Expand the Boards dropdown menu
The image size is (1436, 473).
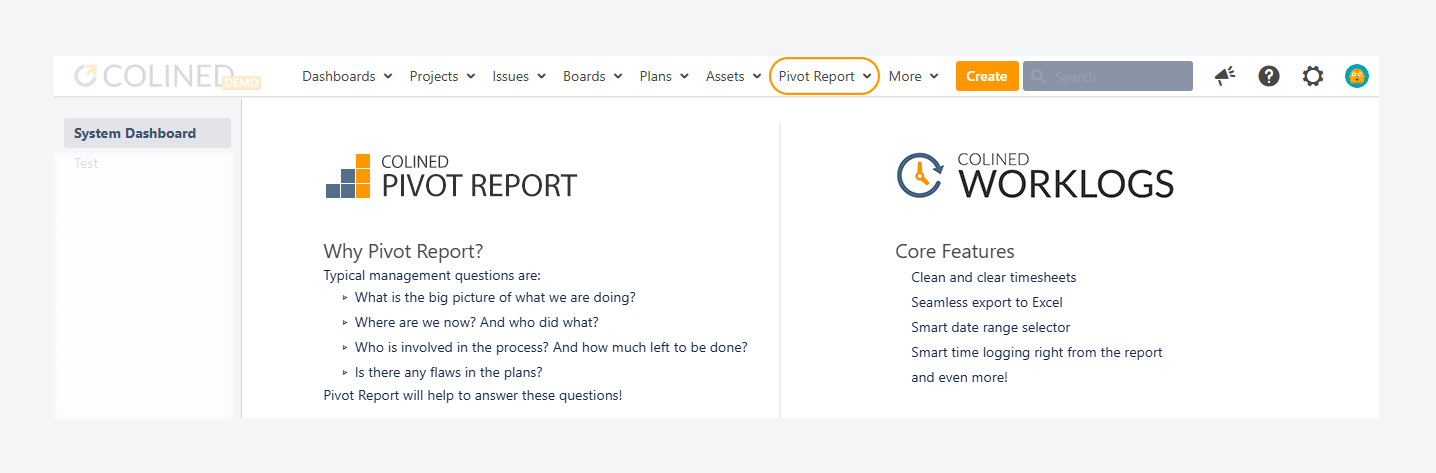(593, 76)
